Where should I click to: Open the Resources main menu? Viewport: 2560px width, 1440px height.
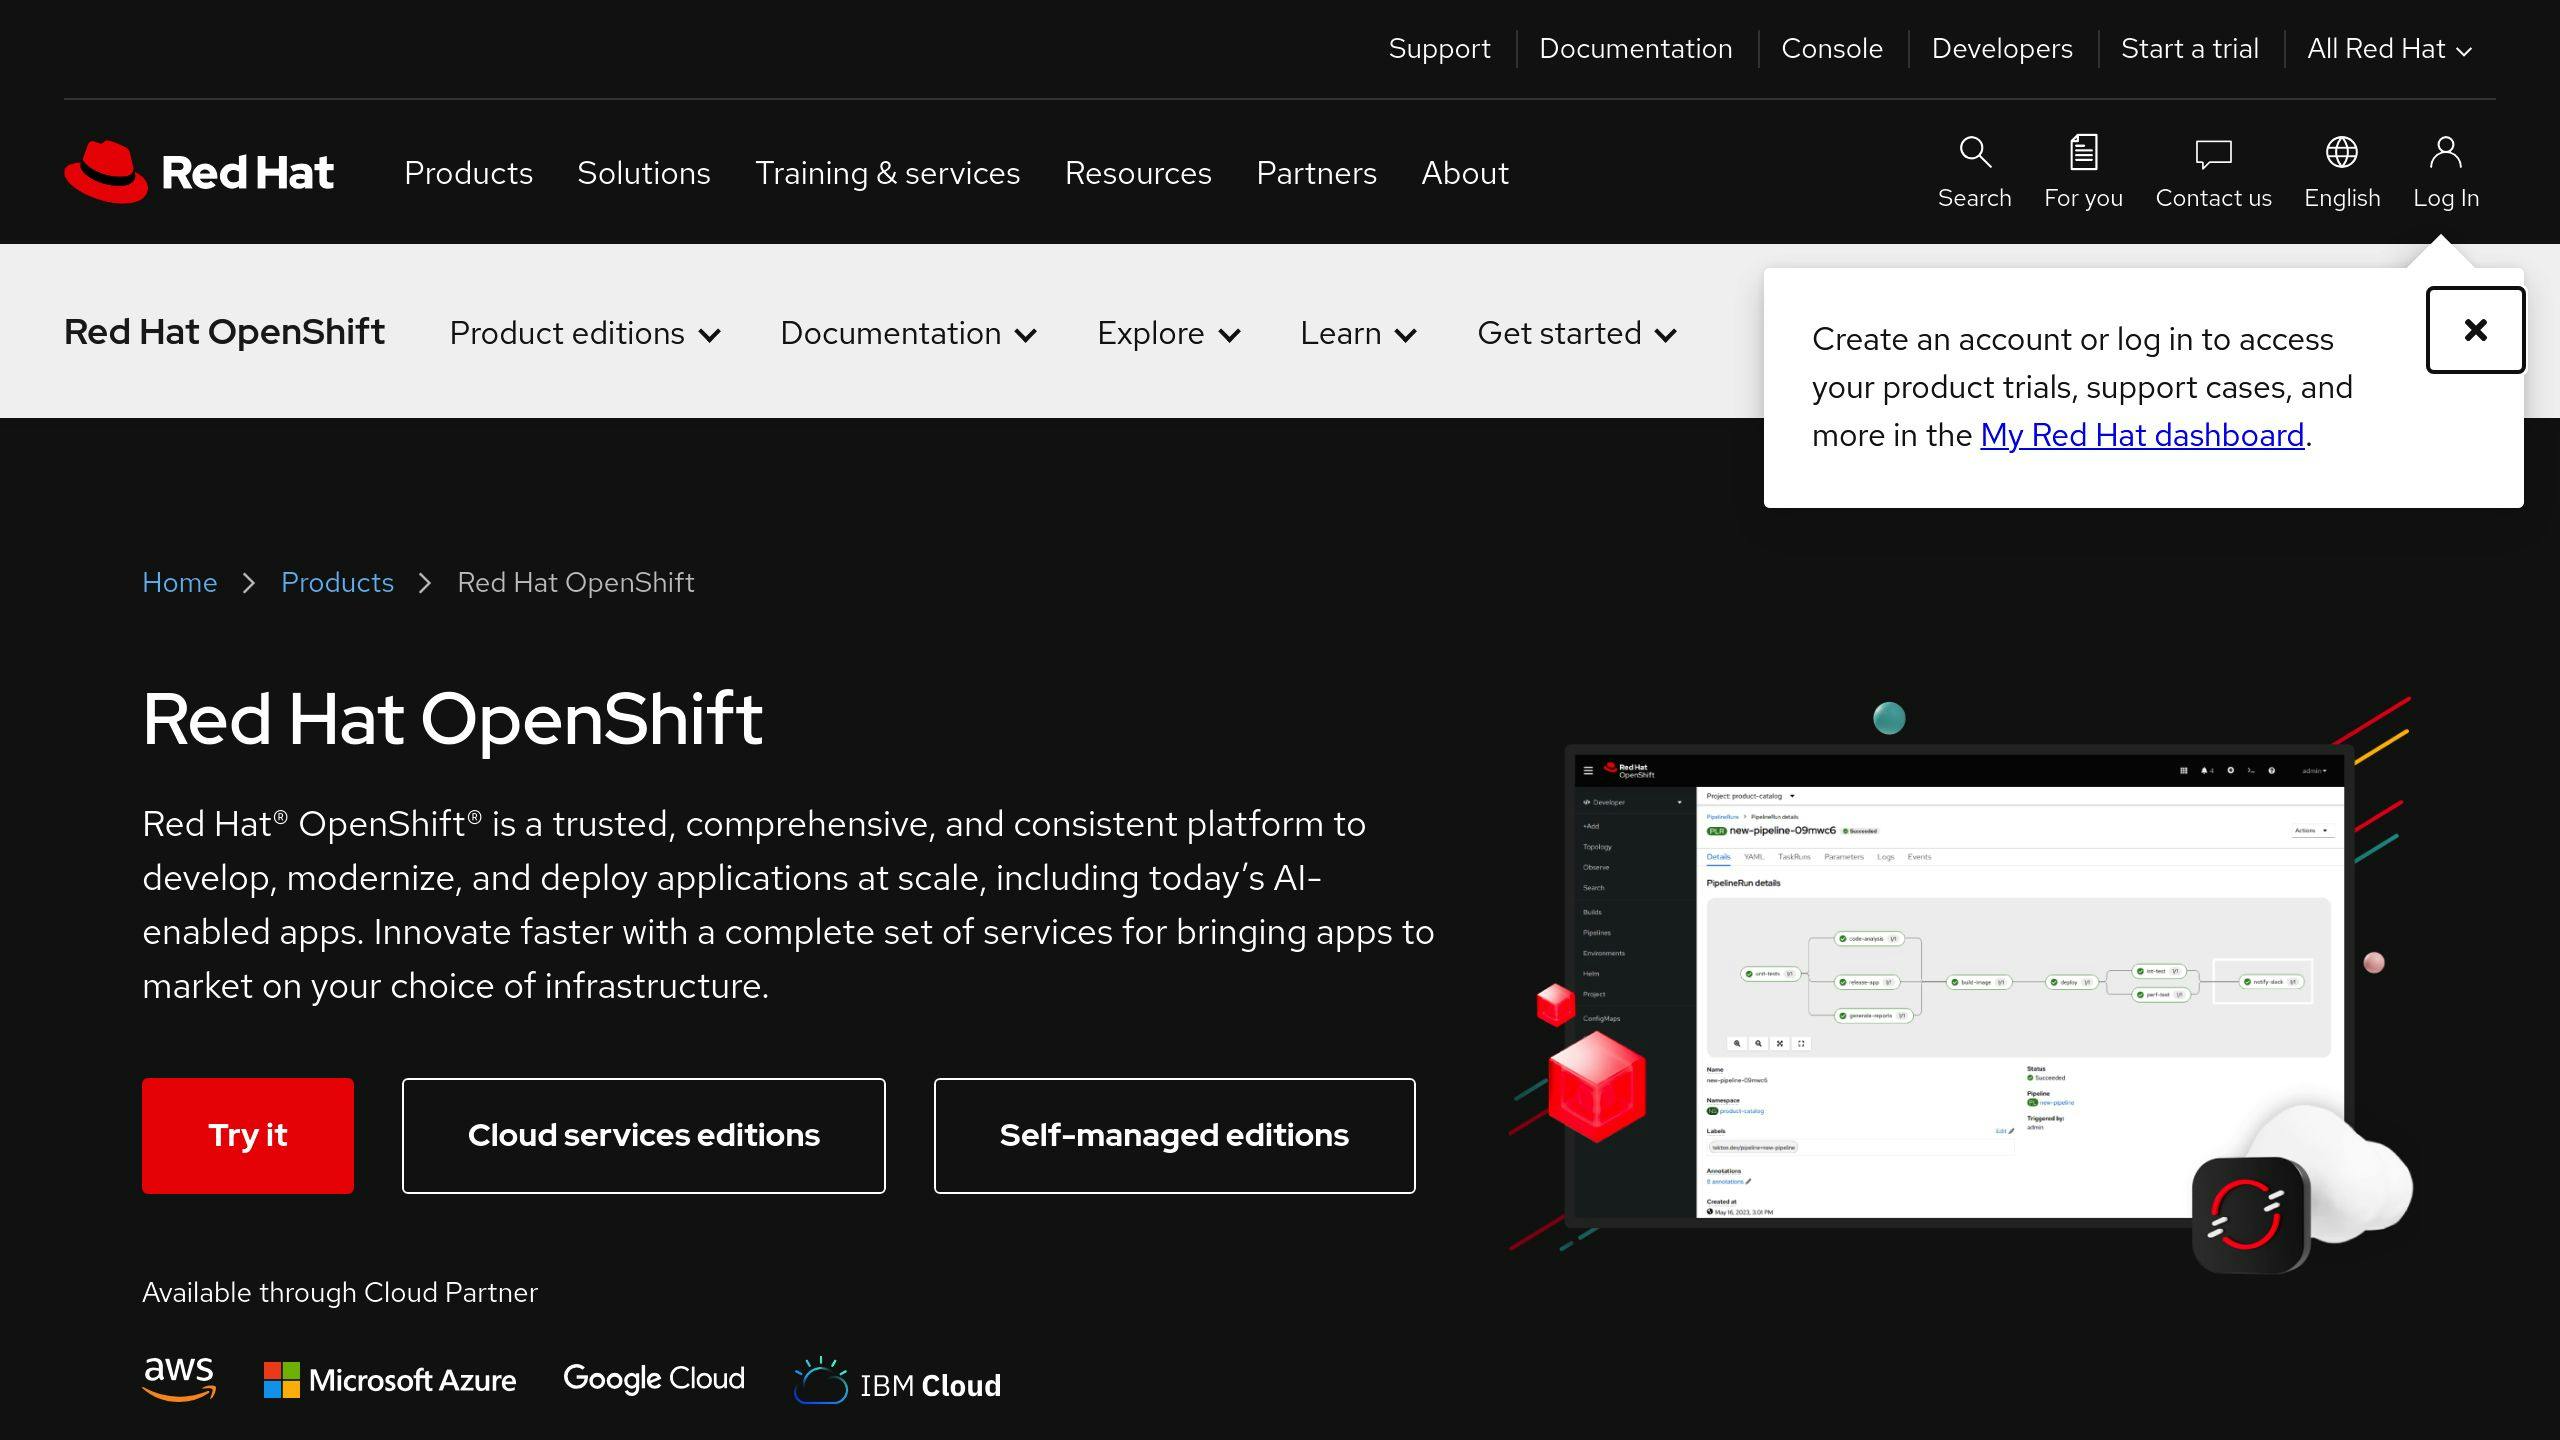click(1138, 173)
